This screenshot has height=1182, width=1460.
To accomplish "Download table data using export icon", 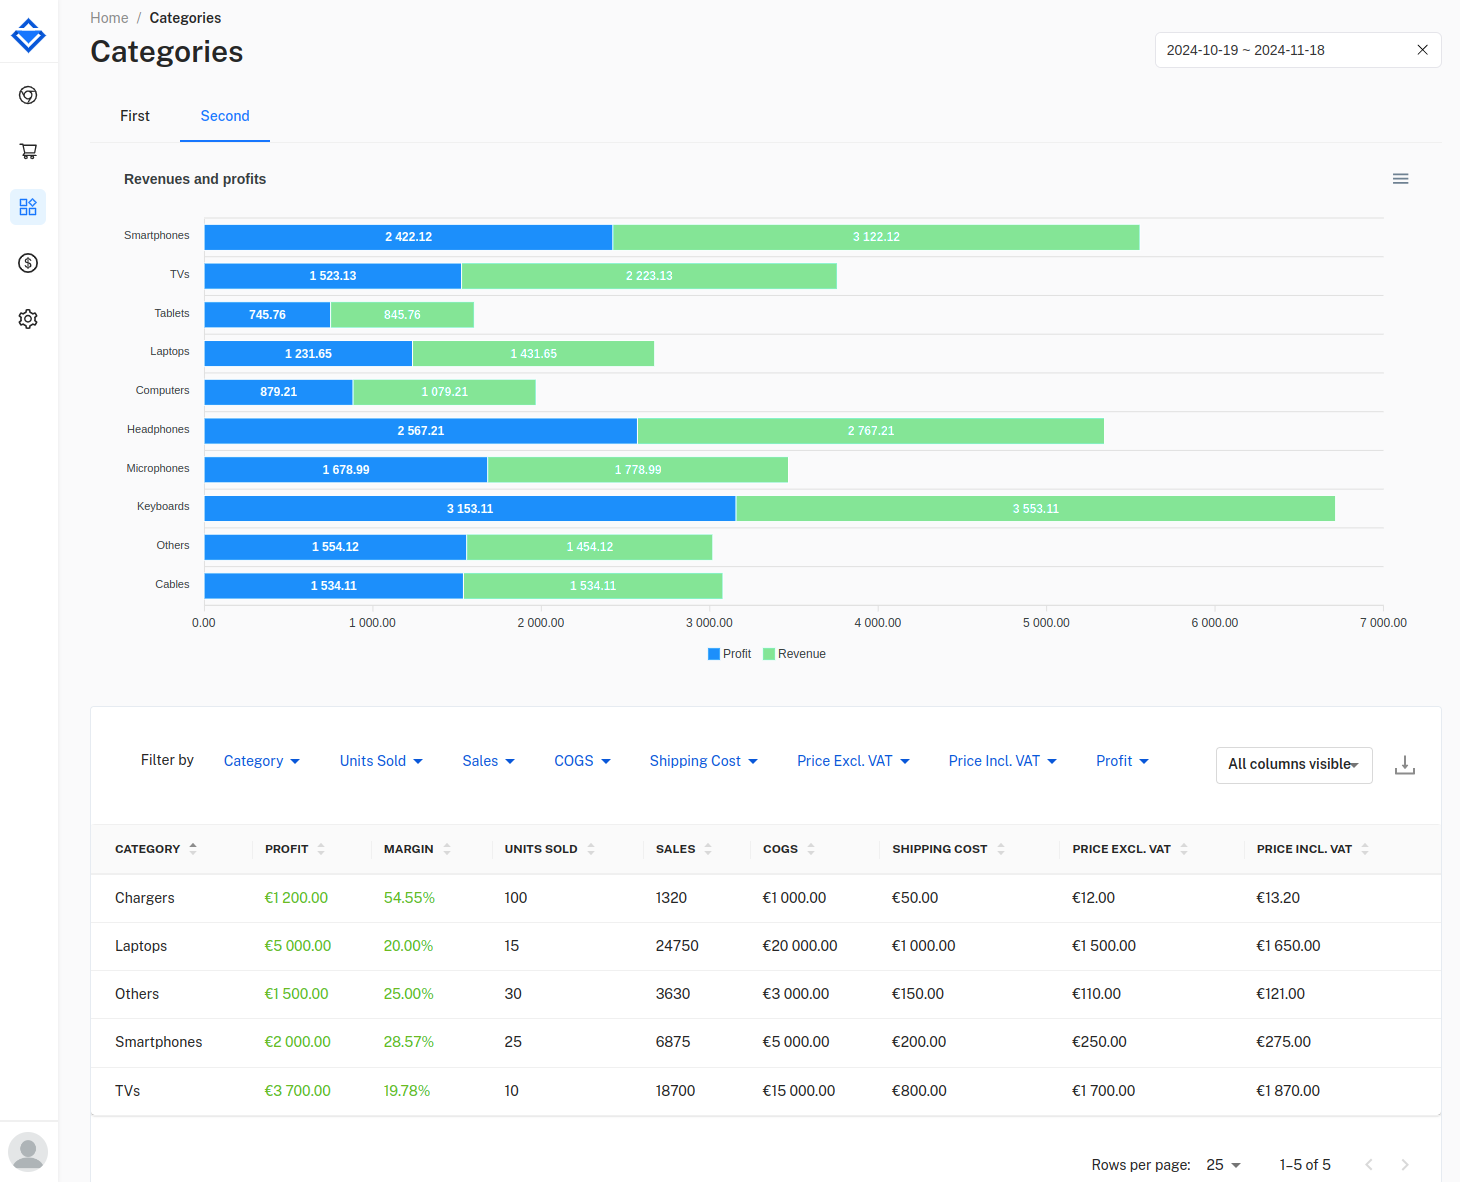I will pos(1405,765).
